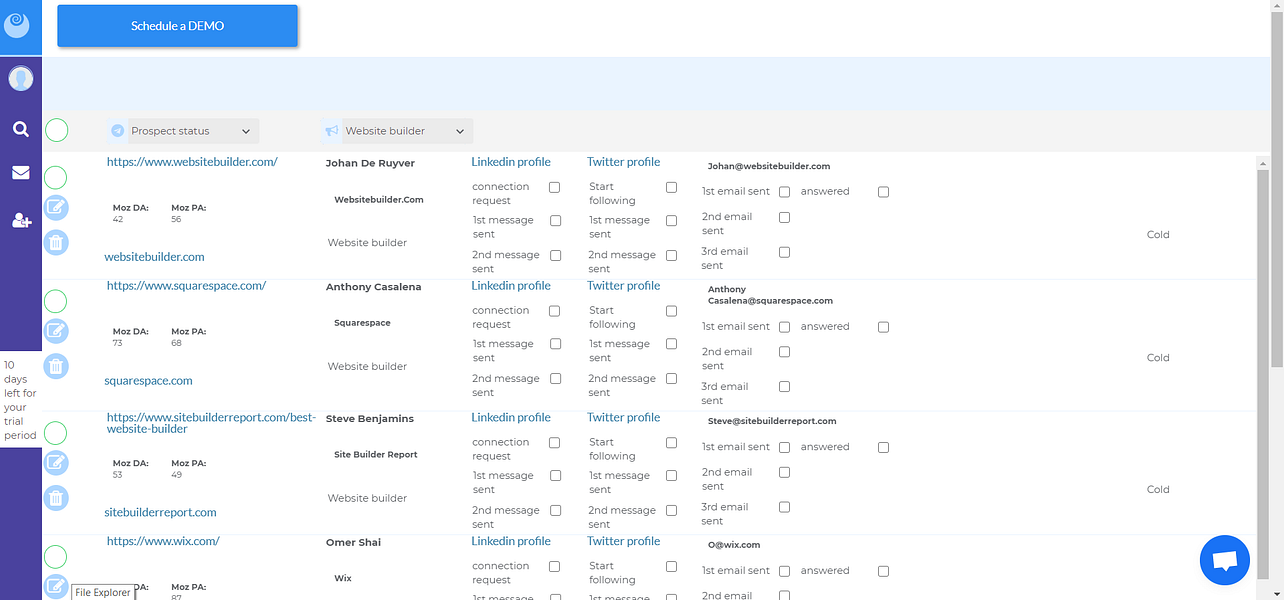Delete the websitebuilder.com prospect row
The width and height of the screenshot is (1284, 600).
[56, 242]
